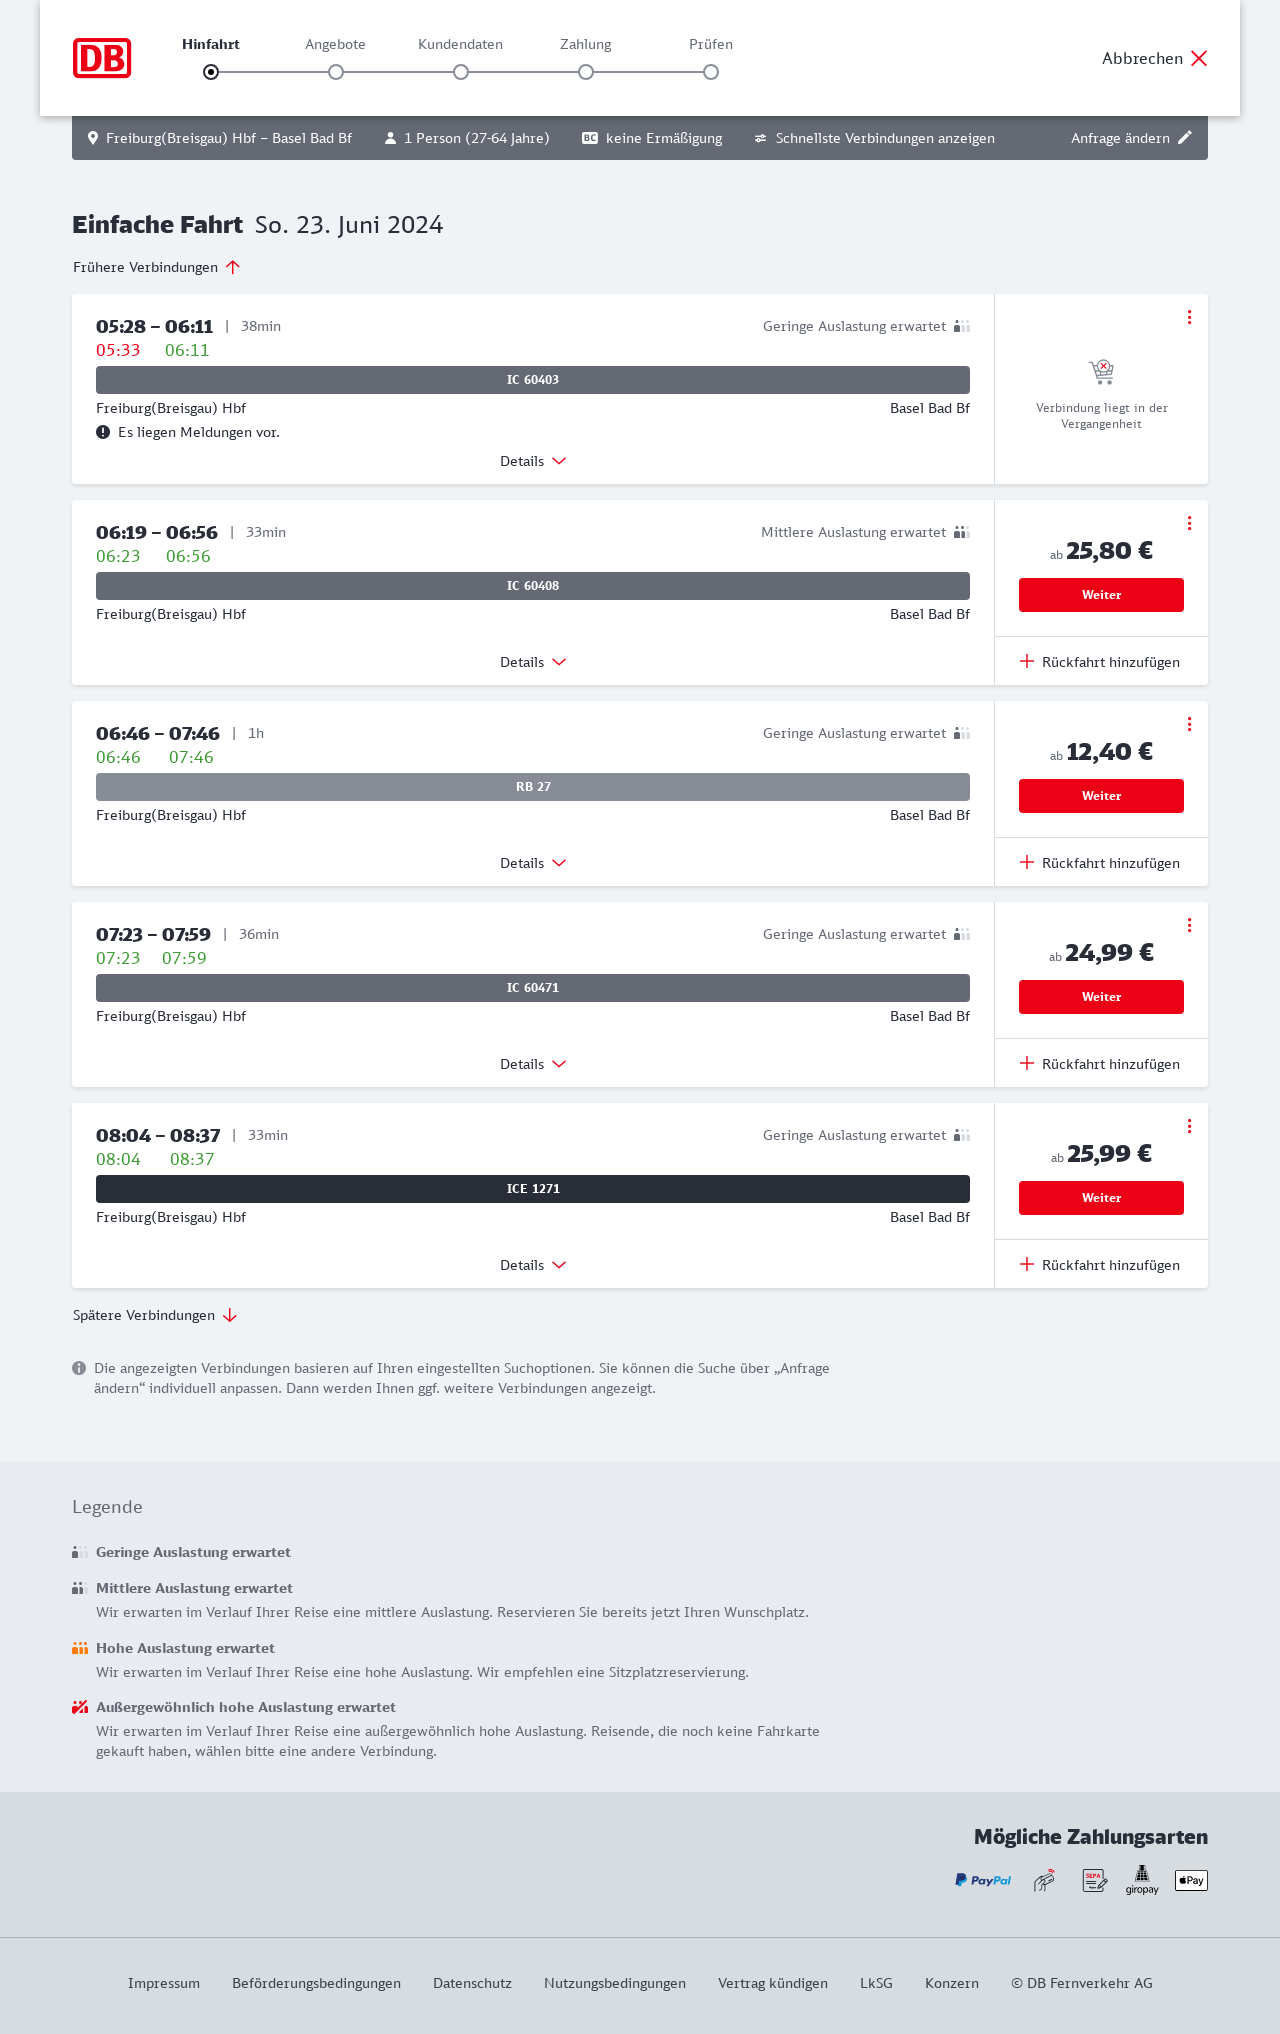
Task: Click the pencil icon to edit the request
Action: pos(1185,138)
